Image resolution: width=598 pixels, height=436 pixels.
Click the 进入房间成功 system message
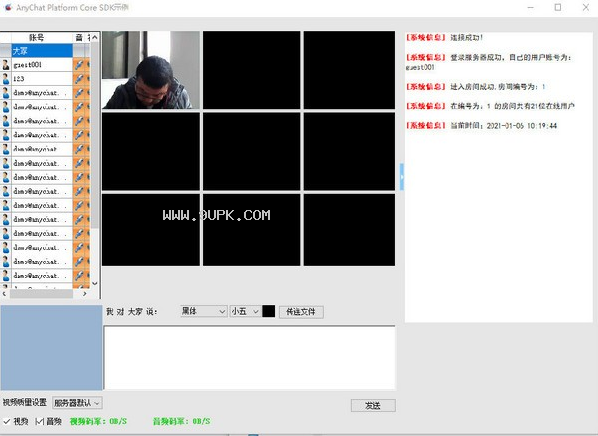pyautogui.click(x=475, y=87)
